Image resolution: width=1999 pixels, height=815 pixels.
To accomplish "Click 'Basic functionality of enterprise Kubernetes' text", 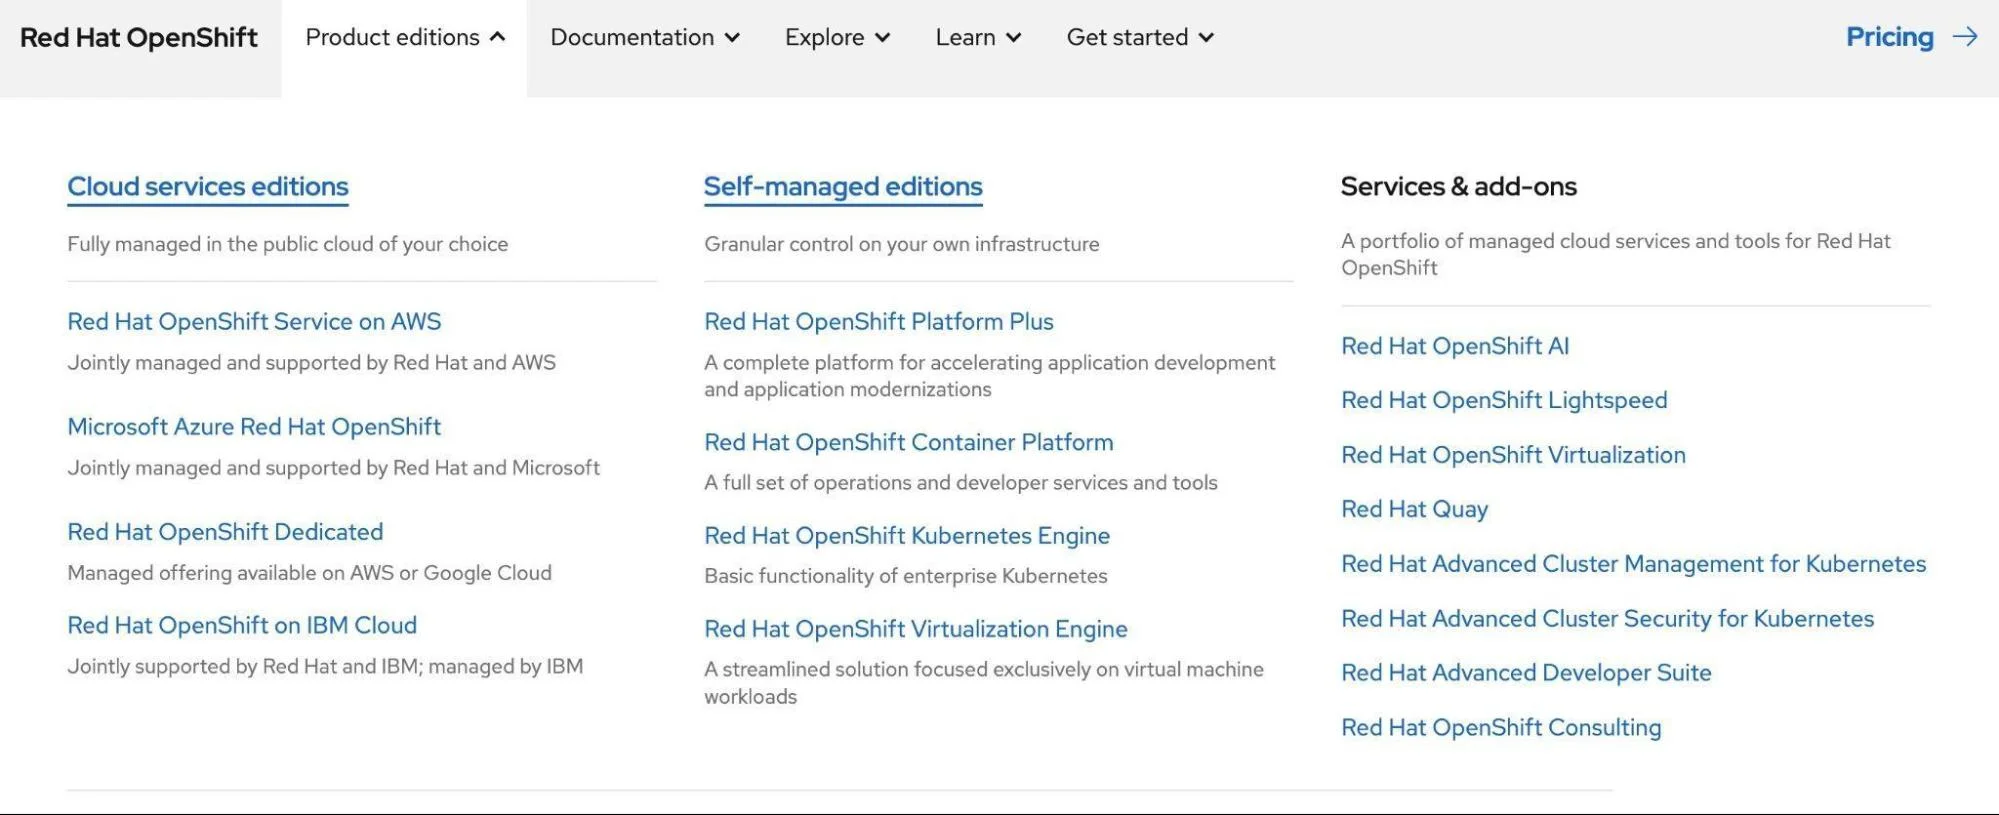I will click(x=906, y=576).
